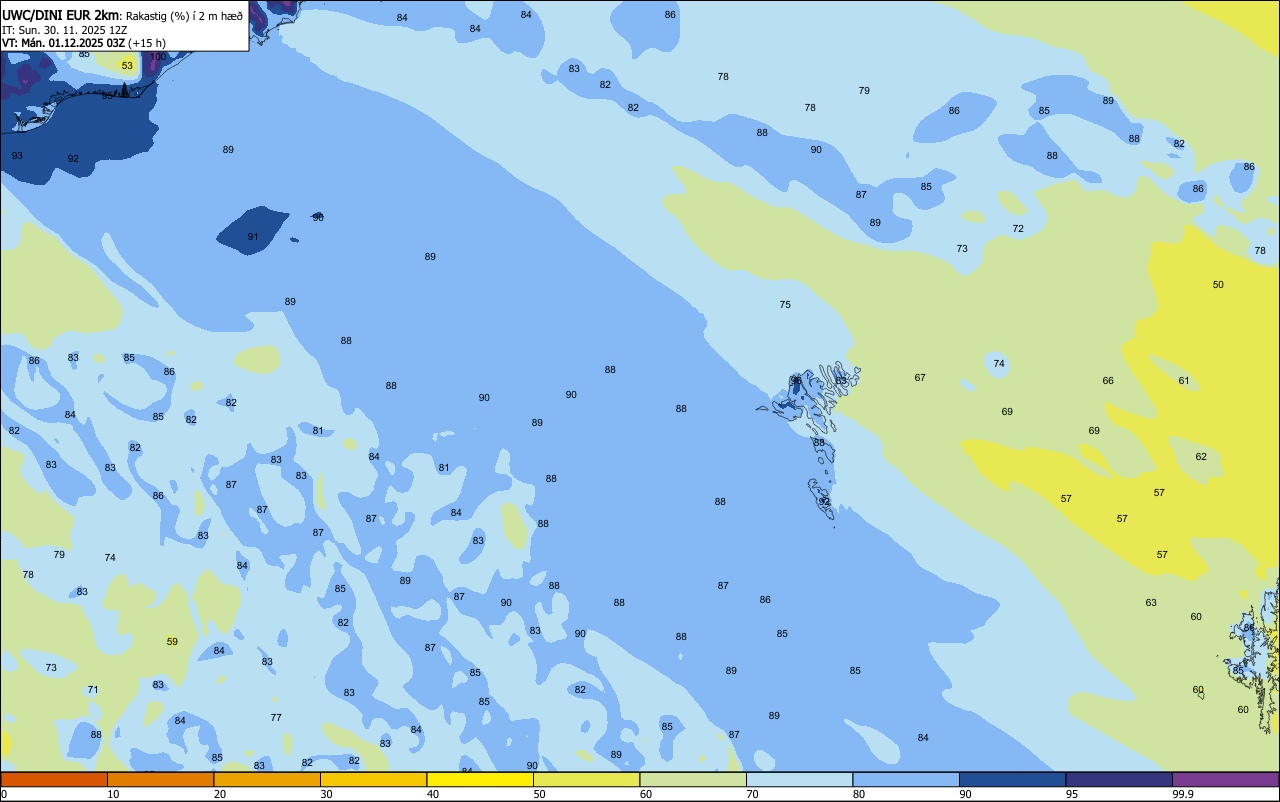Viewport: 1280px width, 802px height.
Task: Click the 70–80 pale blue legend swatch
Action: pos(799,779)
